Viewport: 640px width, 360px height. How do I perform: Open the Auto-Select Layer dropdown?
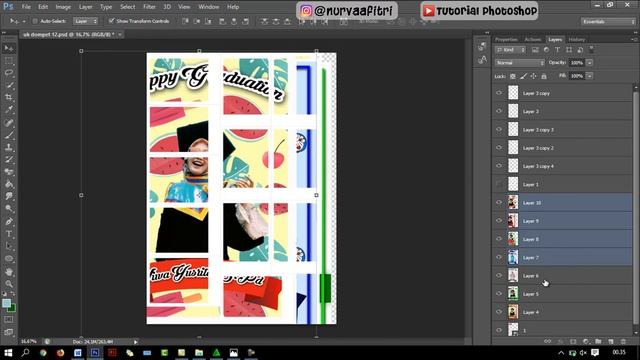86,21
